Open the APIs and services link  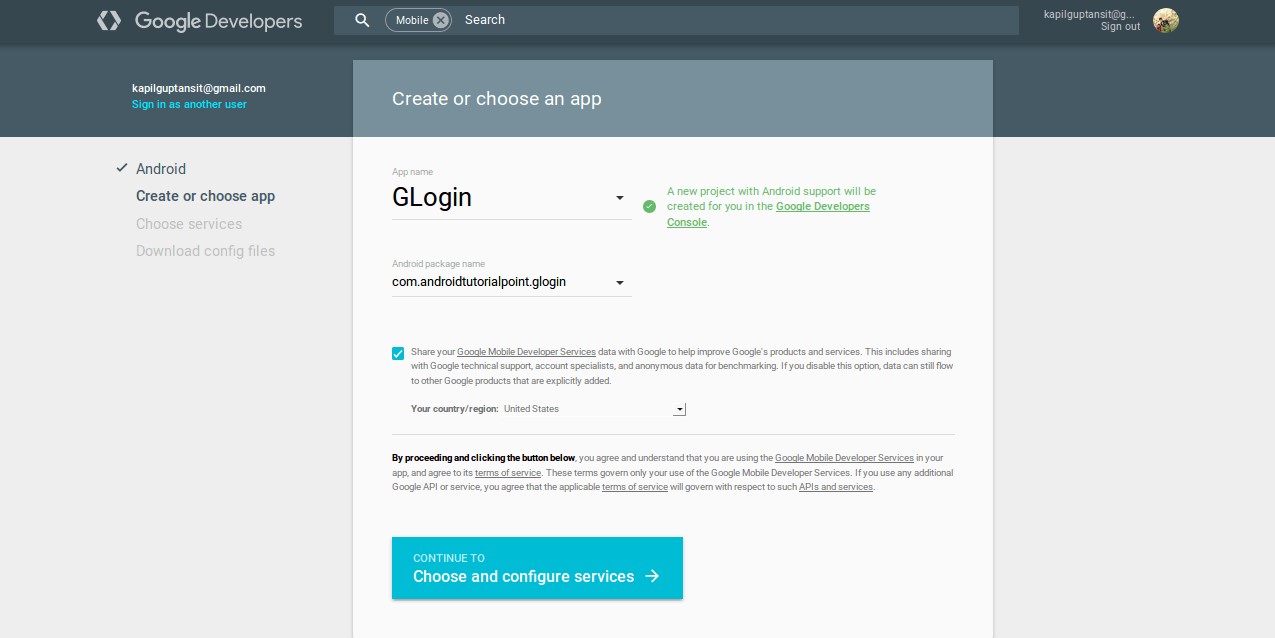click(836, 487)
